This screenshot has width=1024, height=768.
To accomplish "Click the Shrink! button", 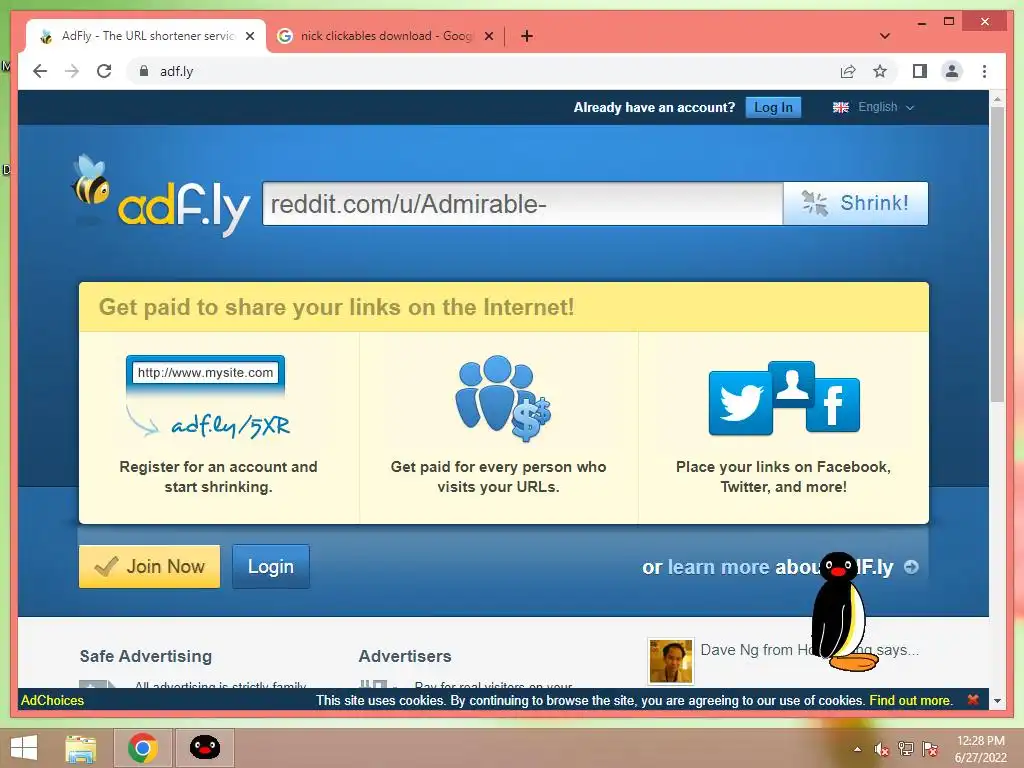I will coord(856,204).
